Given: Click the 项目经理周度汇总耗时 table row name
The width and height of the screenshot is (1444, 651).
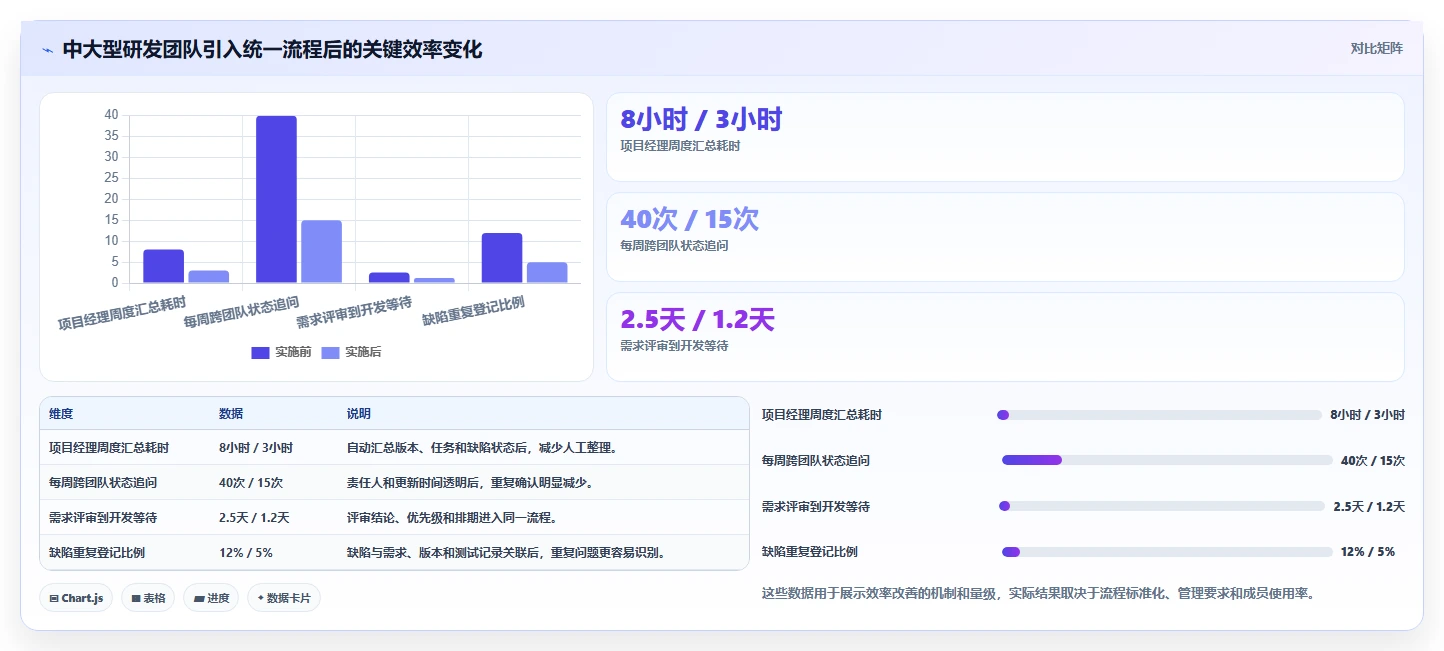Looking at the screenshot, I should point(109,448).
